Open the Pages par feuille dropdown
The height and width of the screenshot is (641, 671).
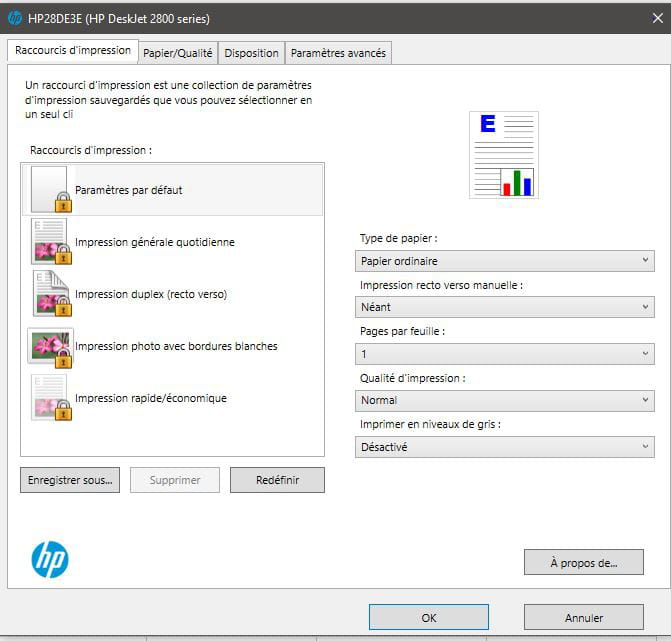click(505, 354)
